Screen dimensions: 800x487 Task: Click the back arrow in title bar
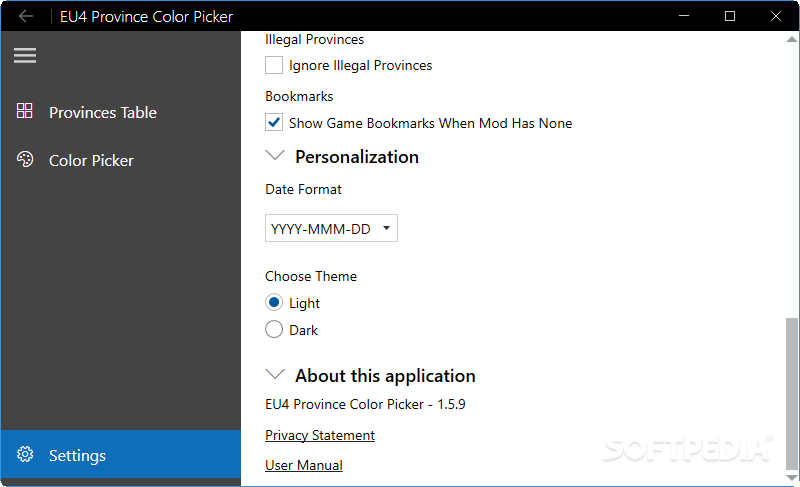coord(26,16)
